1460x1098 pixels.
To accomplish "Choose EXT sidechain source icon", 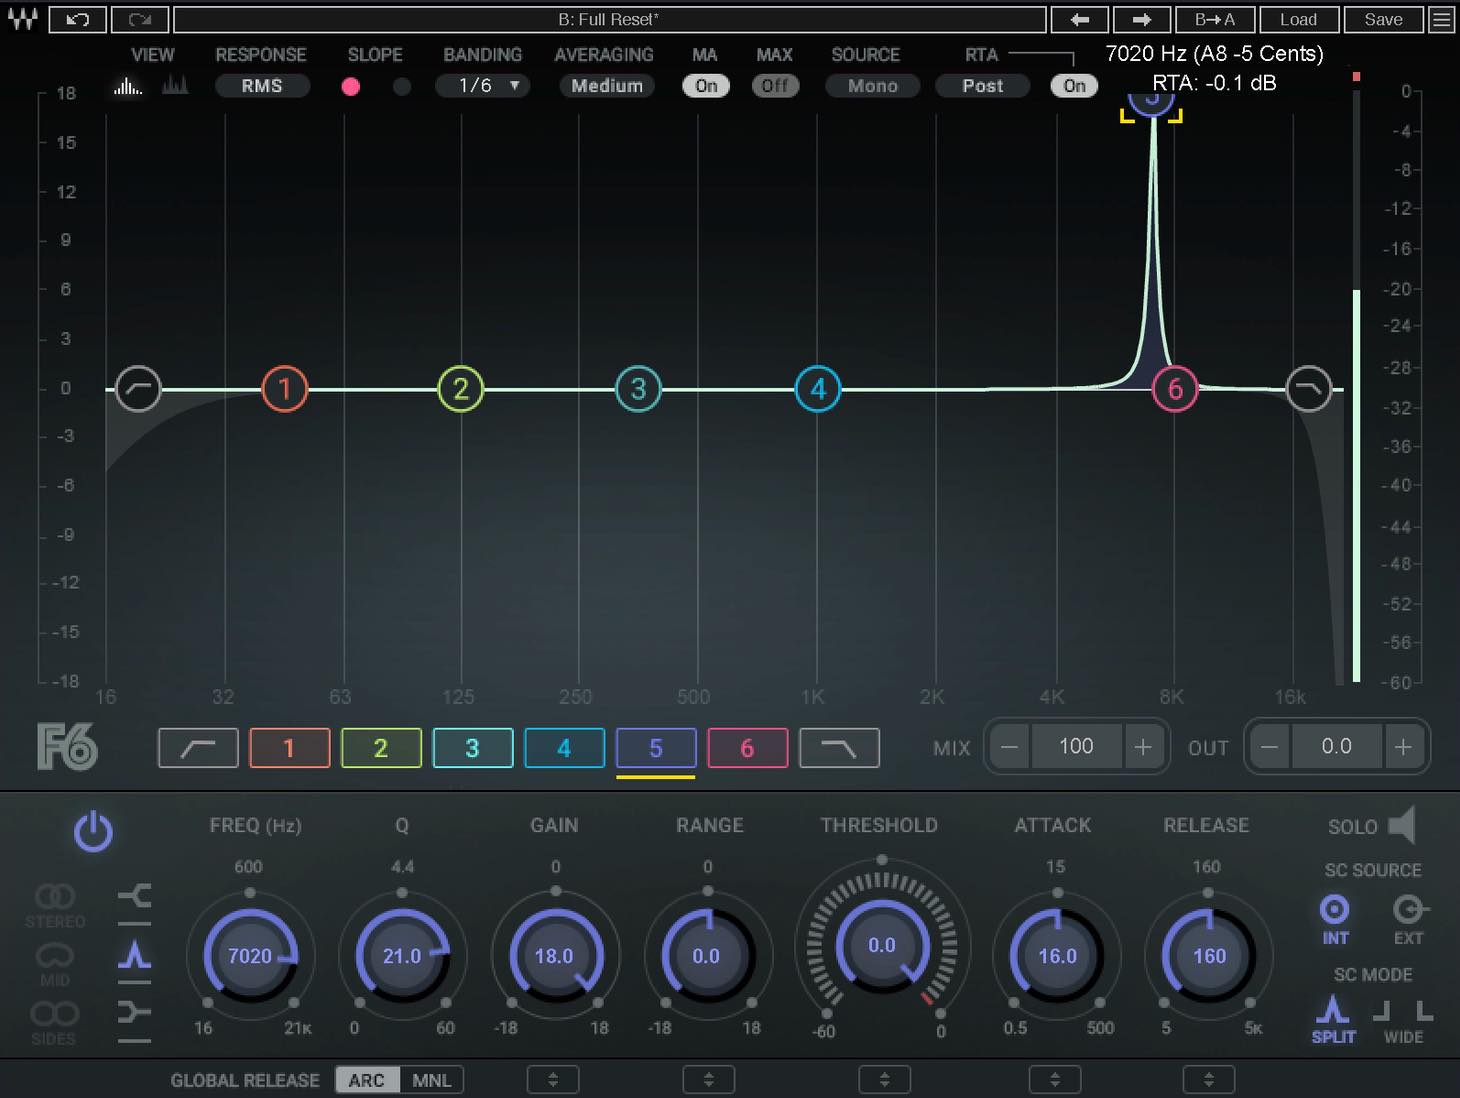I will [1408, 909].
